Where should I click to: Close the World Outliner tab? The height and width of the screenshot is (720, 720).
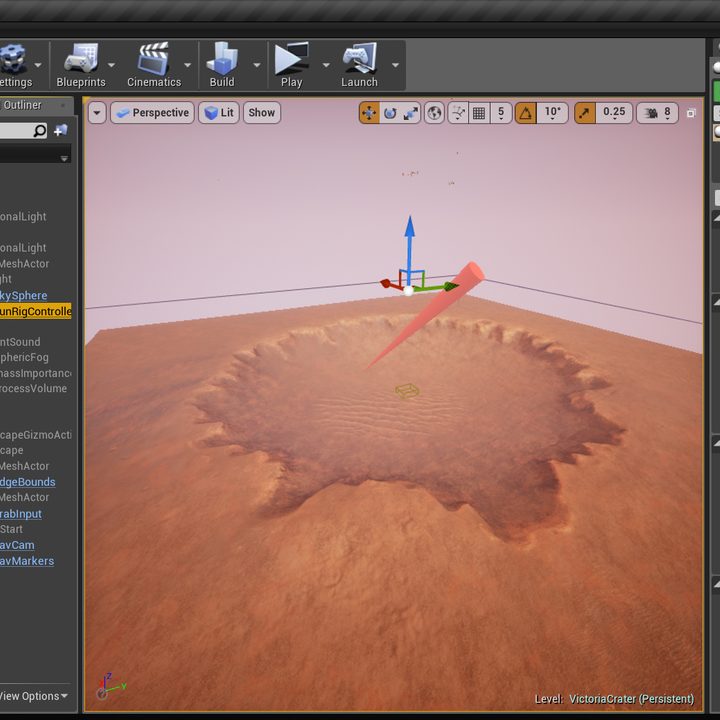63,106
